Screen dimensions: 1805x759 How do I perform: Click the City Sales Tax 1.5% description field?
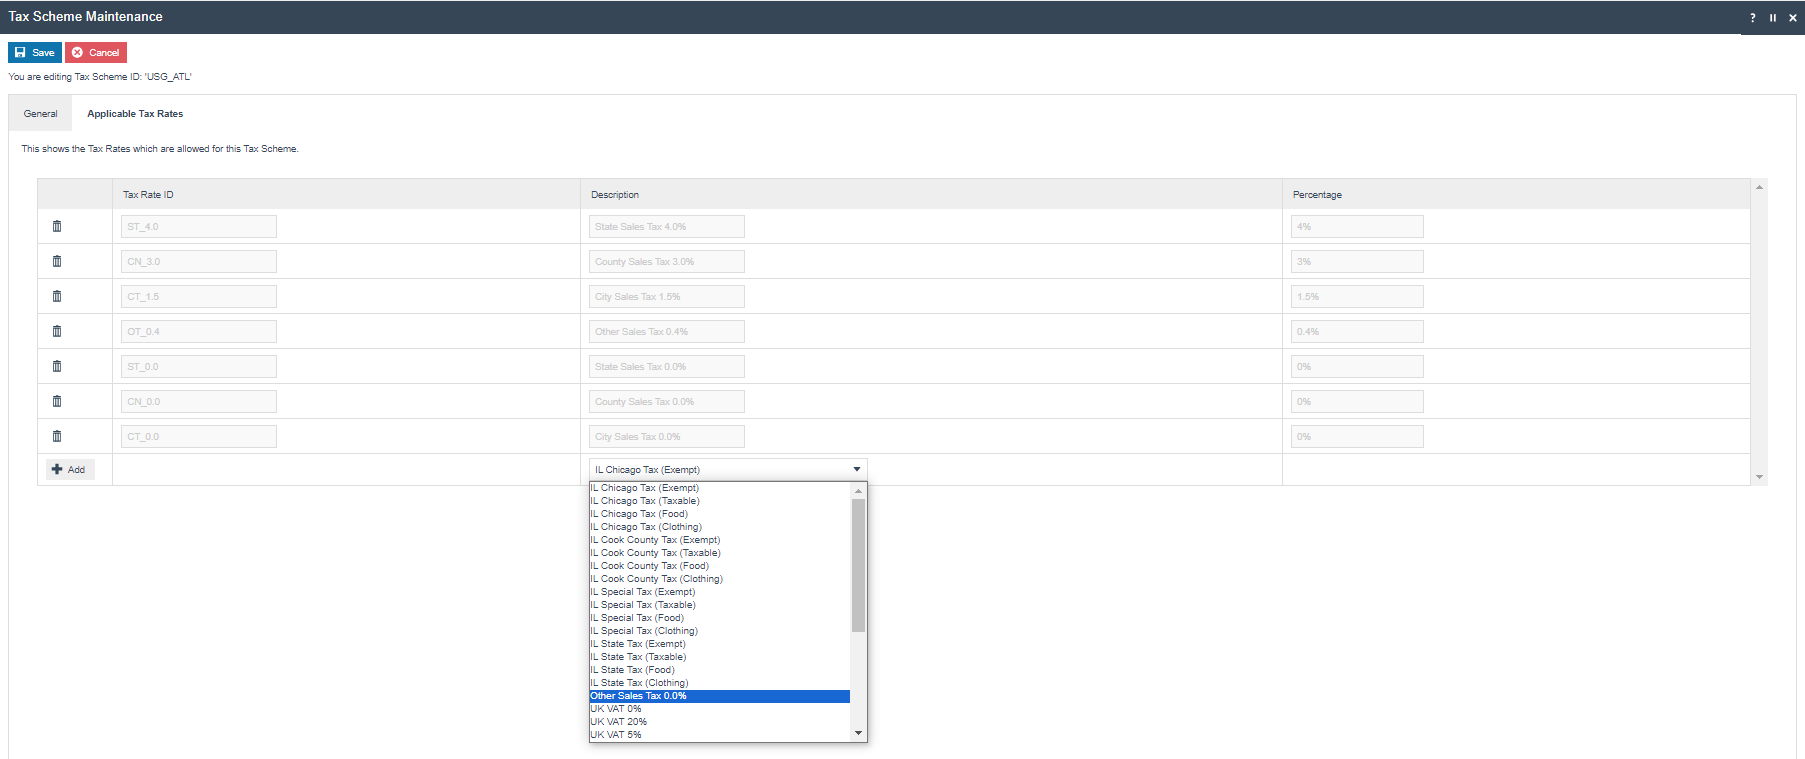(x=667, y=297)
